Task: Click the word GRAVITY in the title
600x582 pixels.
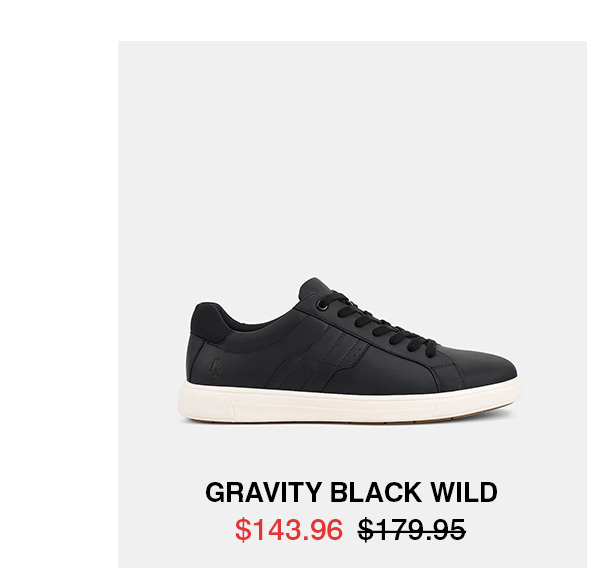Action: click(x=262, y=493)
